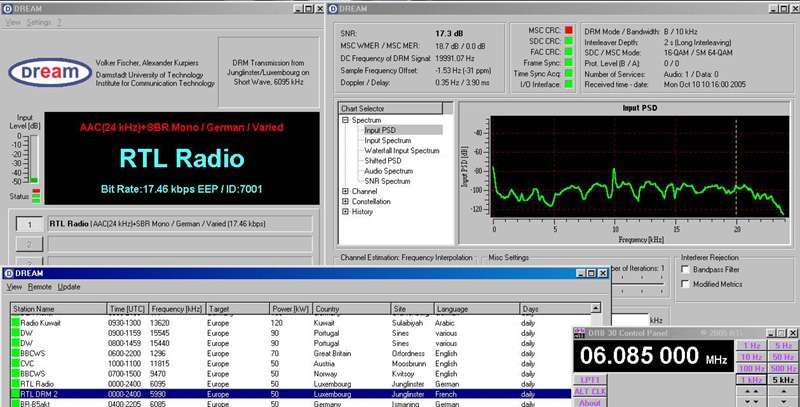Click the DREAM title icon of the main window
Screen dimensions: 800x407
point(8,9)
